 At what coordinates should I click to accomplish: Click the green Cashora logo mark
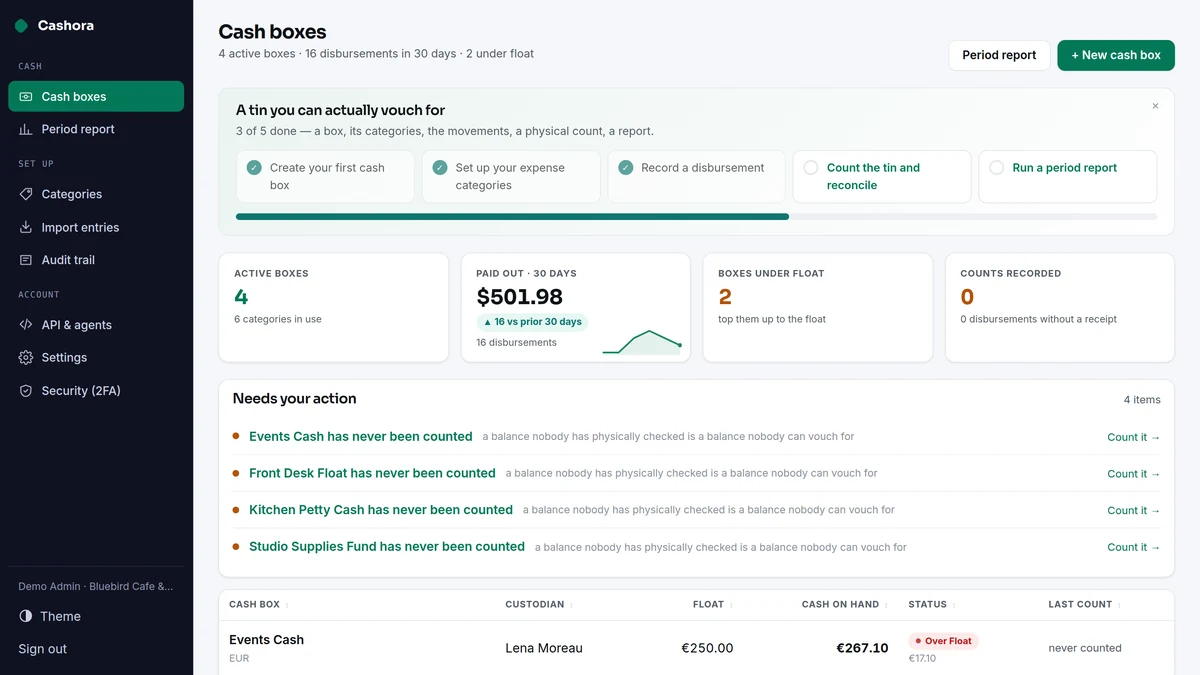(21, 26)
